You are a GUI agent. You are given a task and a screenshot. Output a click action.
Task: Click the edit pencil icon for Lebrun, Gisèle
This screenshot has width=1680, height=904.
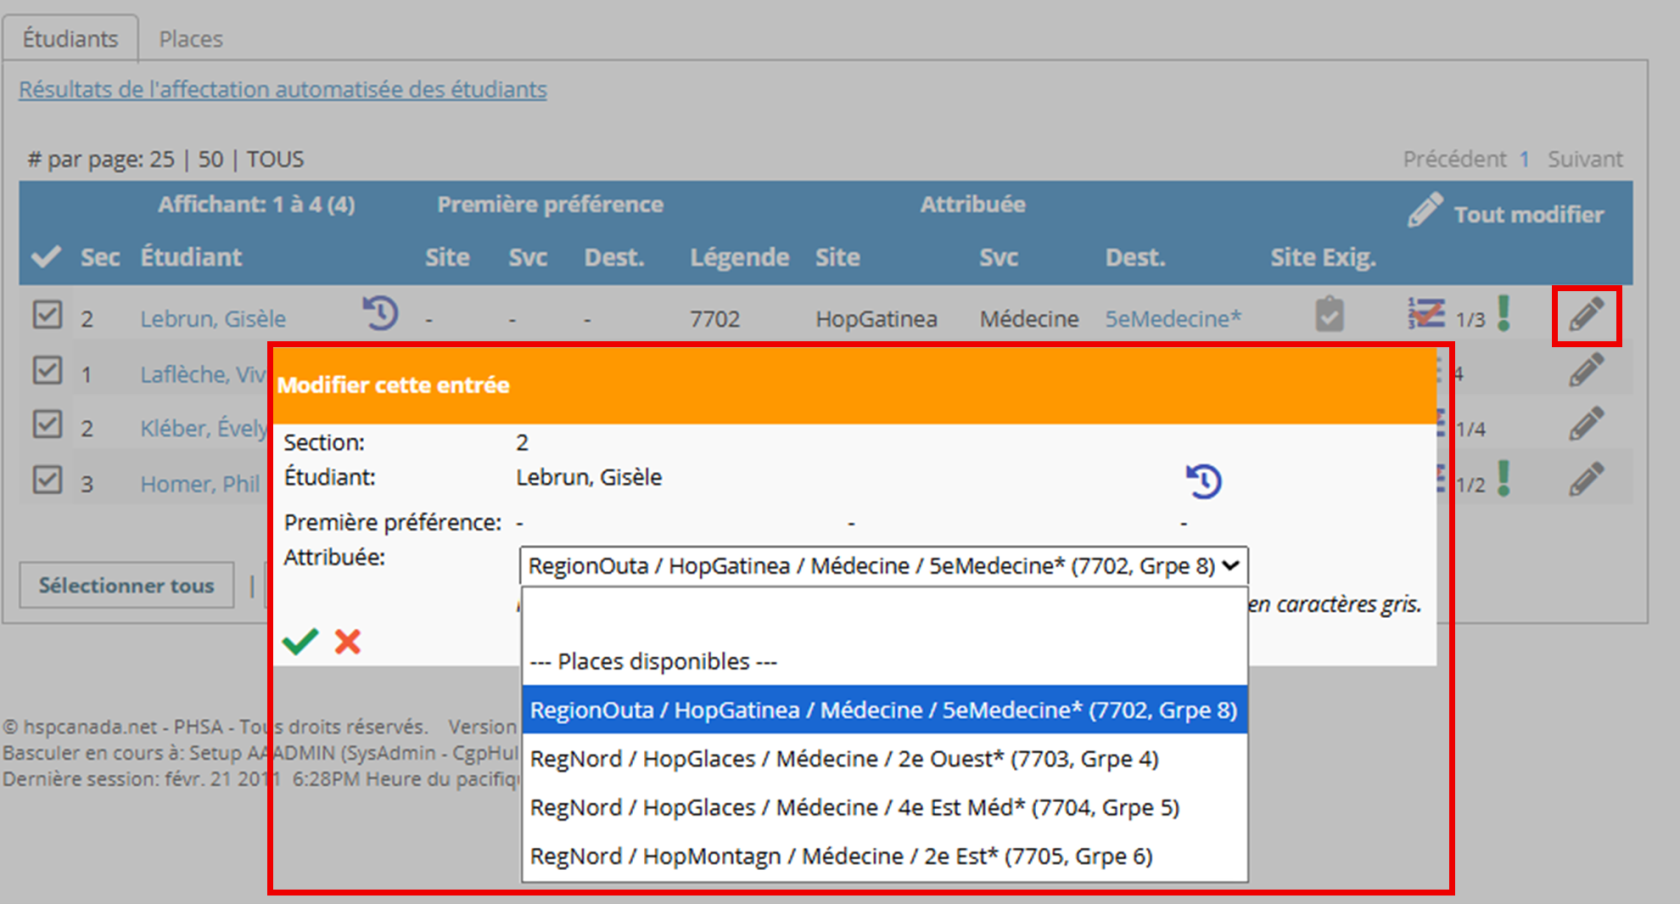(x=1586, y=316)
